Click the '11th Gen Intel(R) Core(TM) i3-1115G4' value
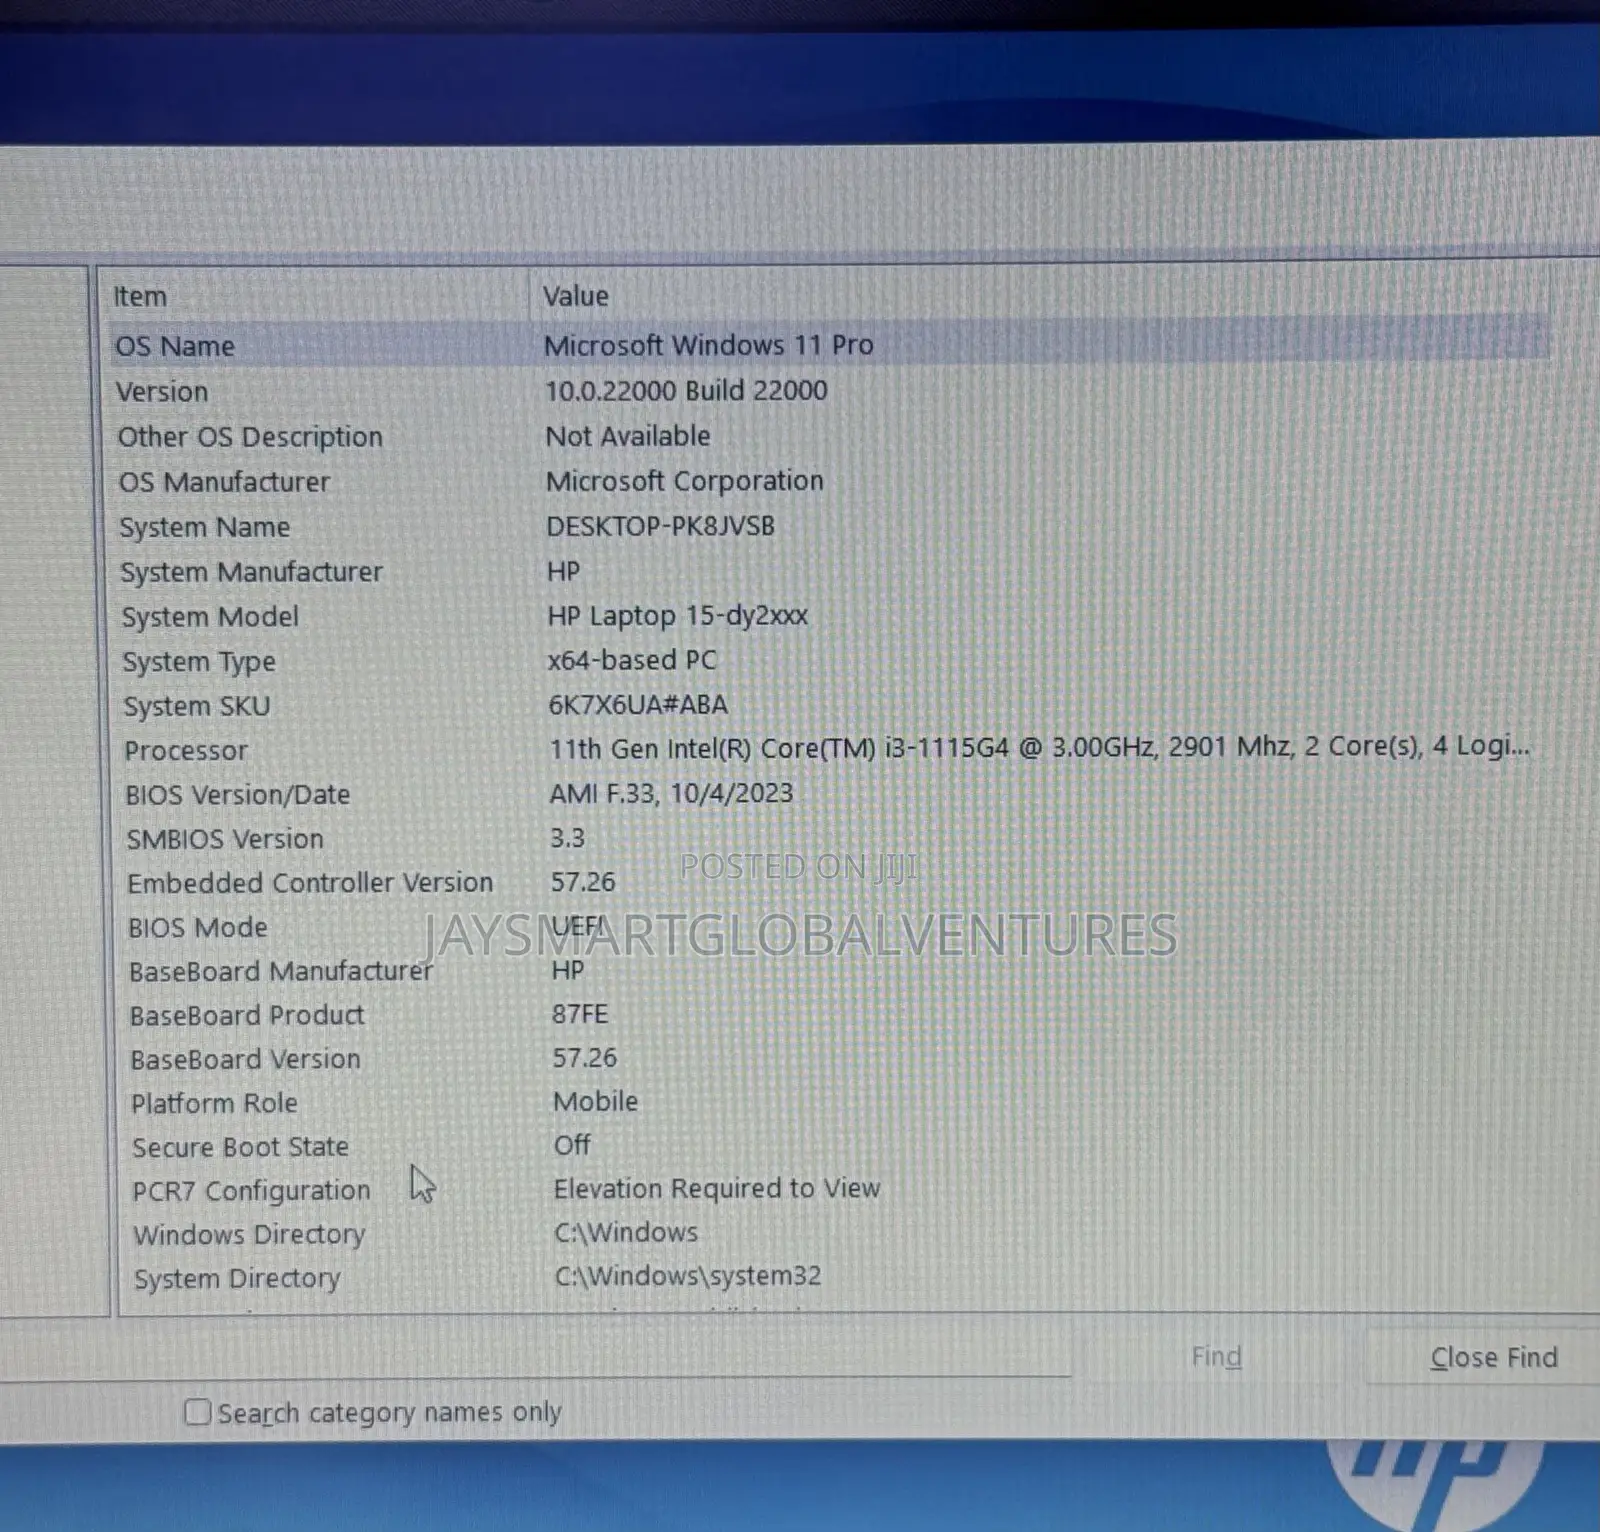1600x1532 pixels. click(1038, 747)
